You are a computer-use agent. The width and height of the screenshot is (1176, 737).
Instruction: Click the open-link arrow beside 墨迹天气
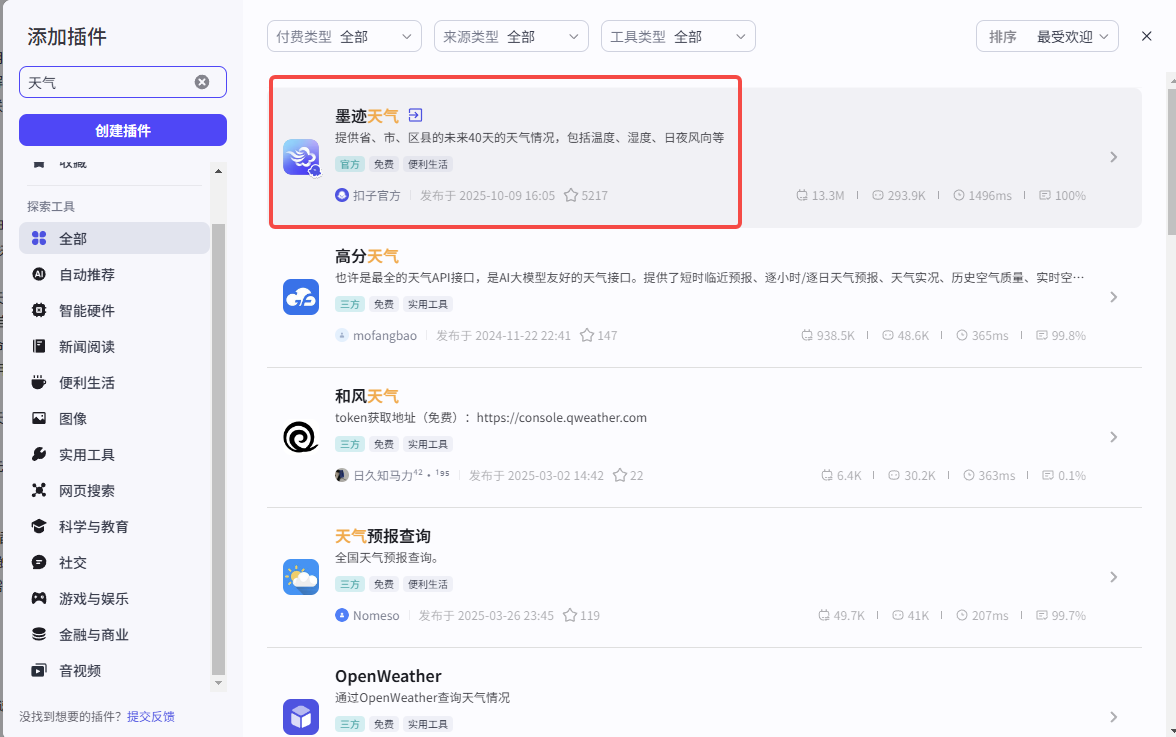pyautogui.click(x=415, y=115)
